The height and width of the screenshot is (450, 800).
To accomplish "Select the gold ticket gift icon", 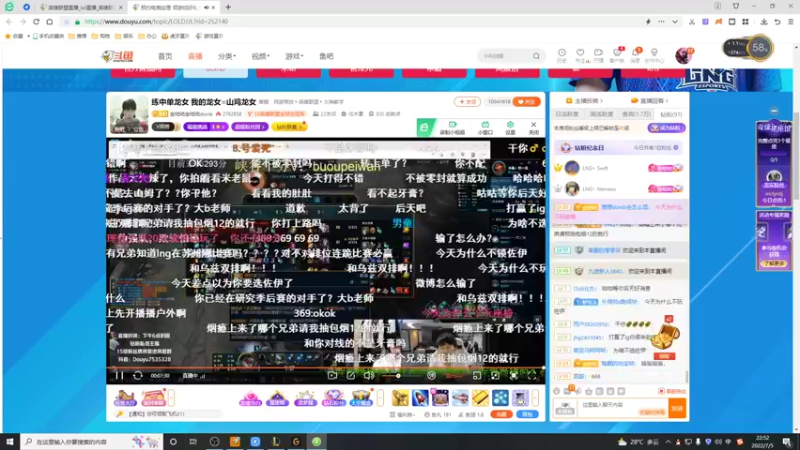I will coord(480,397).
